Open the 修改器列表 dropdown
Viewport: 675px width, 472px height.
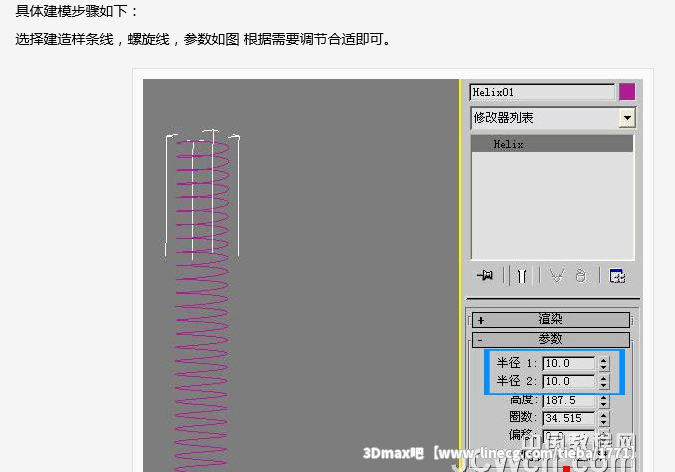(627, 118)
